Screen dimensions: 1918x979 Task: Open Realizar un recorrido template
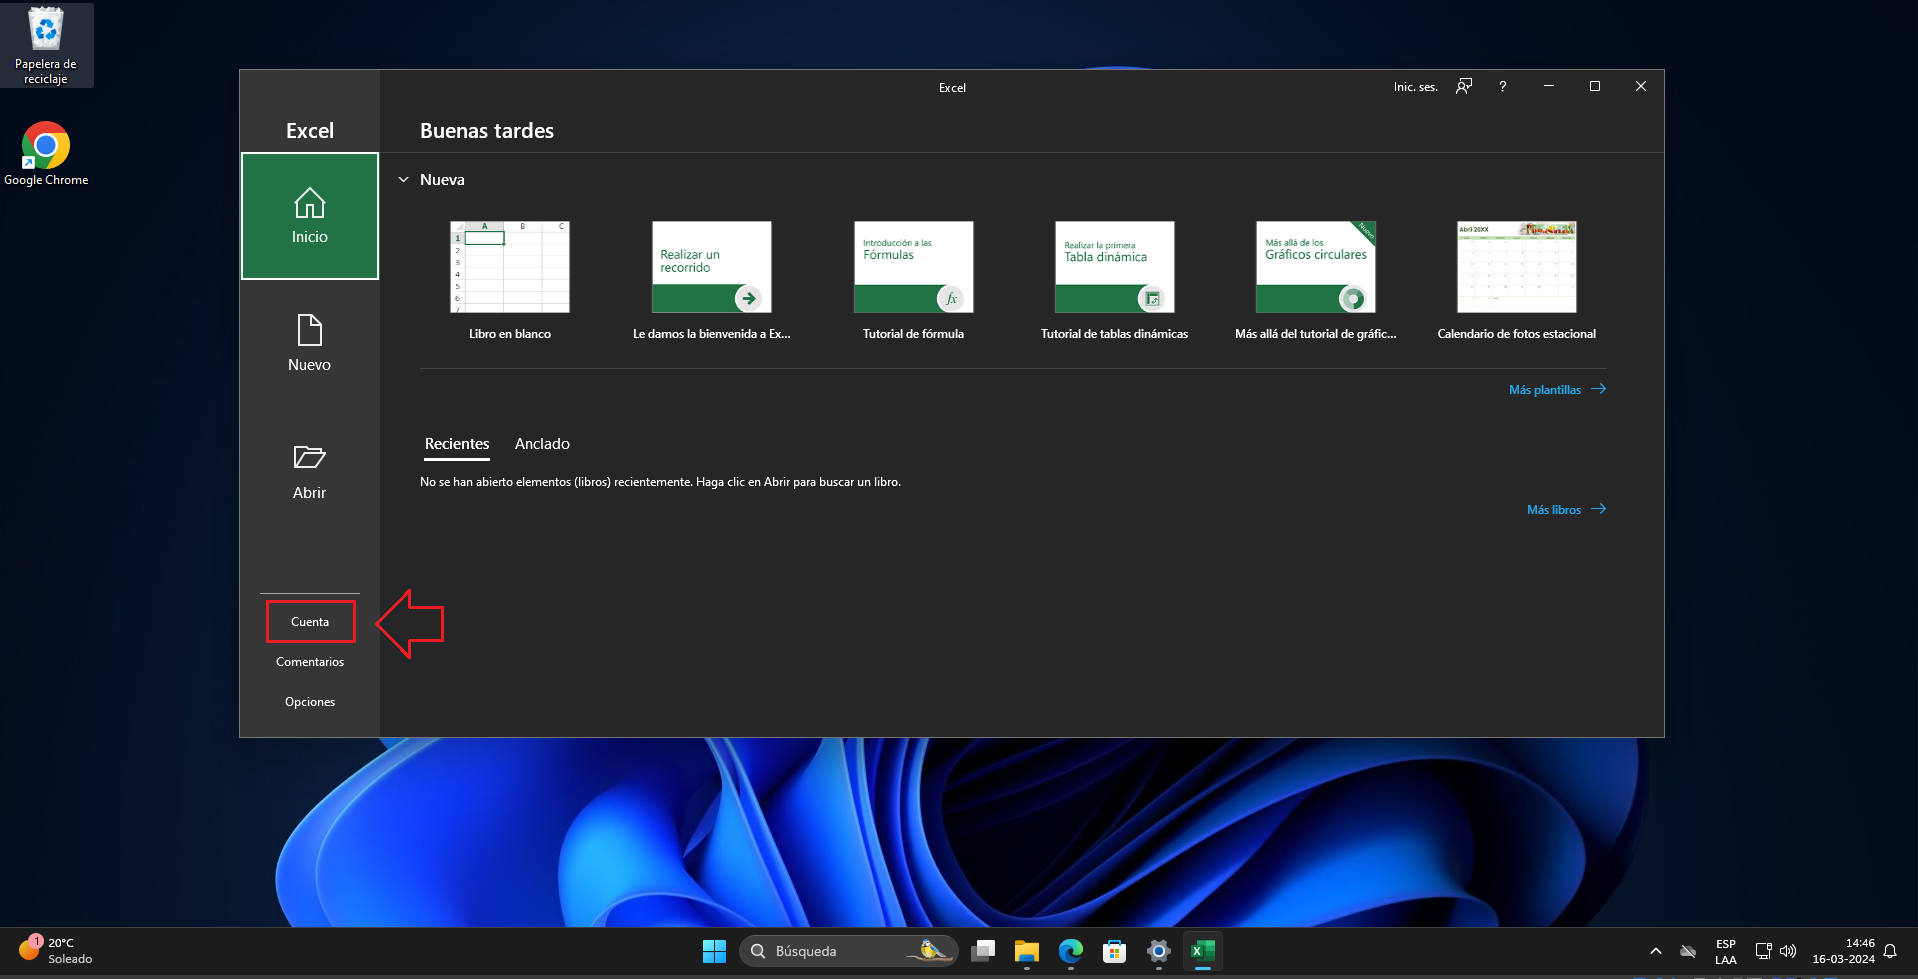click(x=712, y=281)
